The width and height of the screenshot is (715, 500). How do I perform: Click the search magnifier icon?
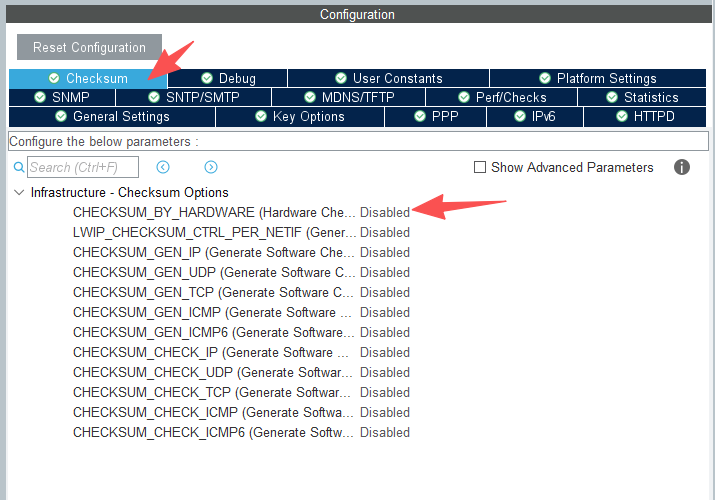[19, 168]
